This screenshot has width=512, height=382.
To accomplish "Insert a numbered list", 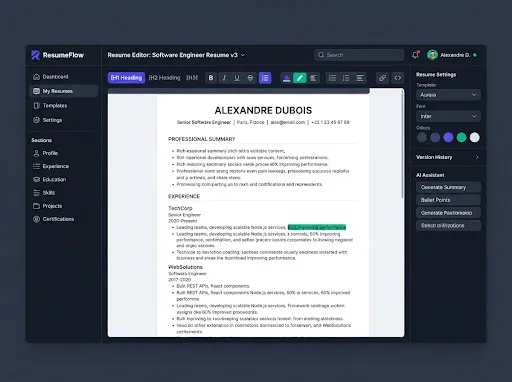I will click(x=346, y=78).
